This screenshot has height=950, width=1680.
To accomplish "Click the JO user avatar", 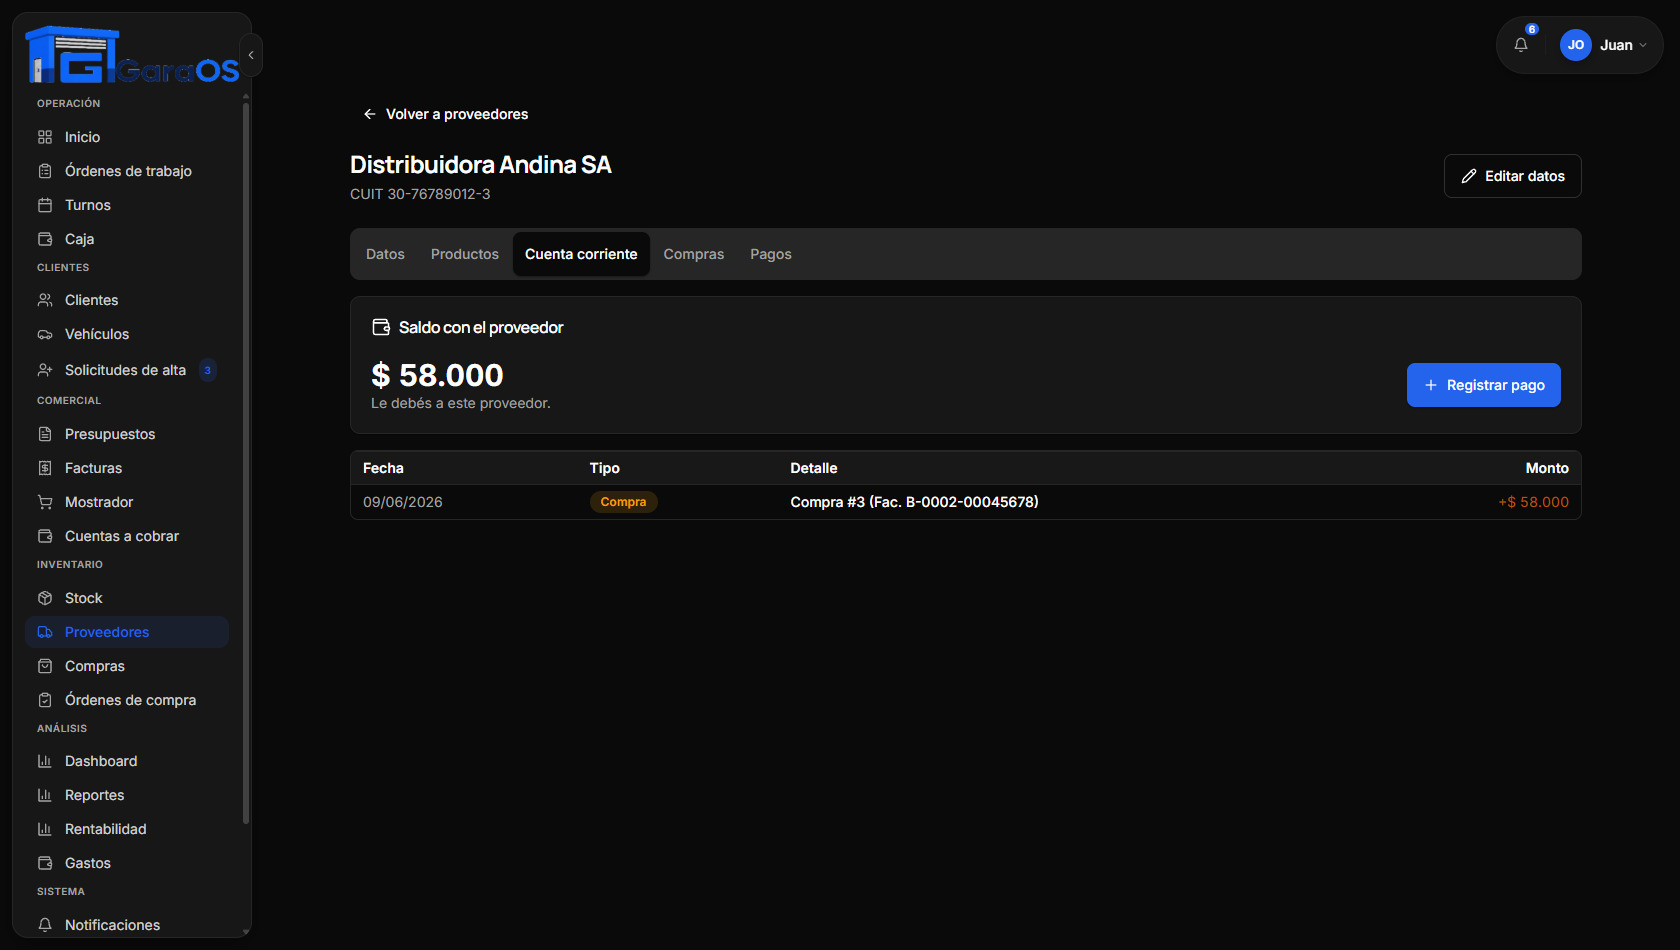I will tap(1576, 45).
